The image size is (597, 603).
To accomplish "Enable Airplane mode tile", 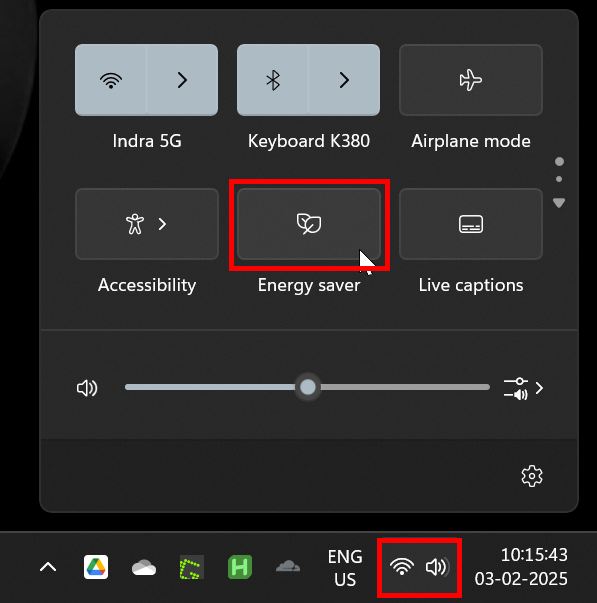I will pos(471,80).
